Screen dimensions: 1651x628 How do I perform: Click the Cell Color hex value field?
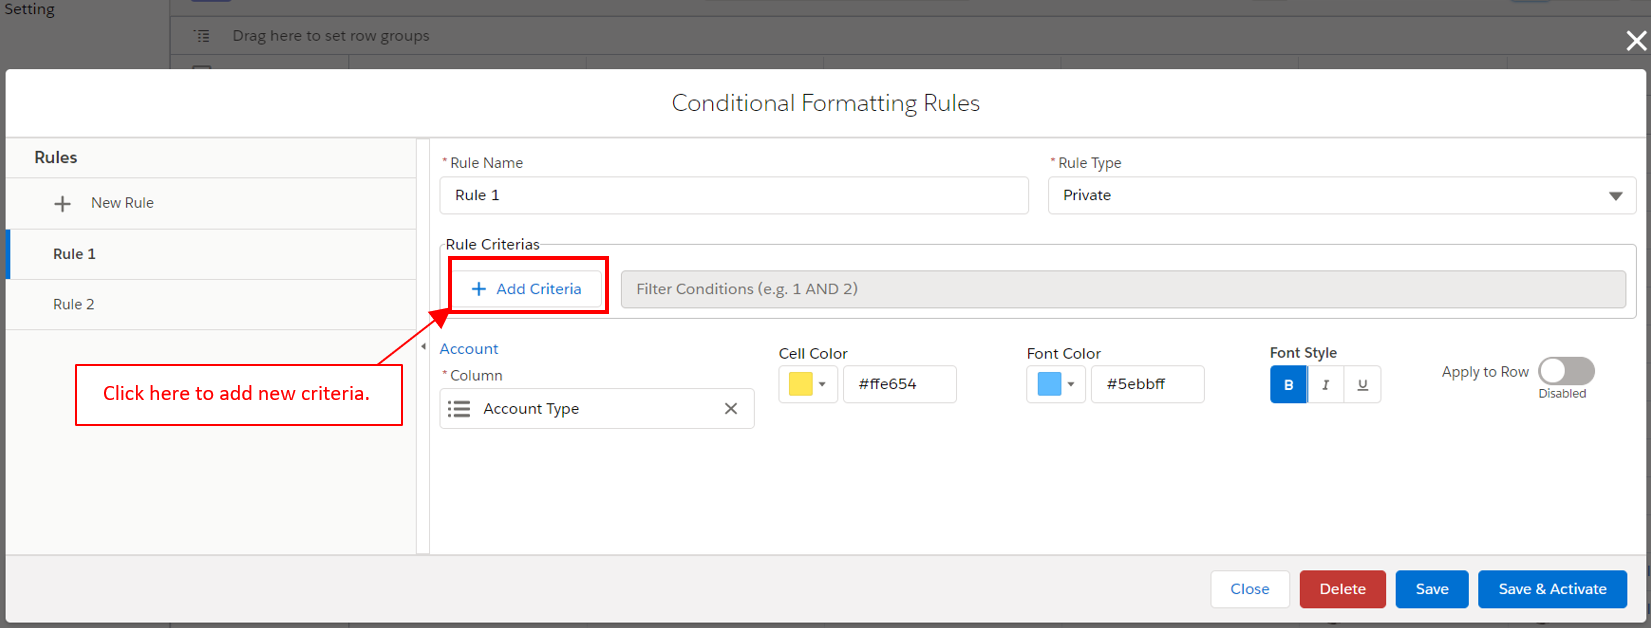pos(899,384)
